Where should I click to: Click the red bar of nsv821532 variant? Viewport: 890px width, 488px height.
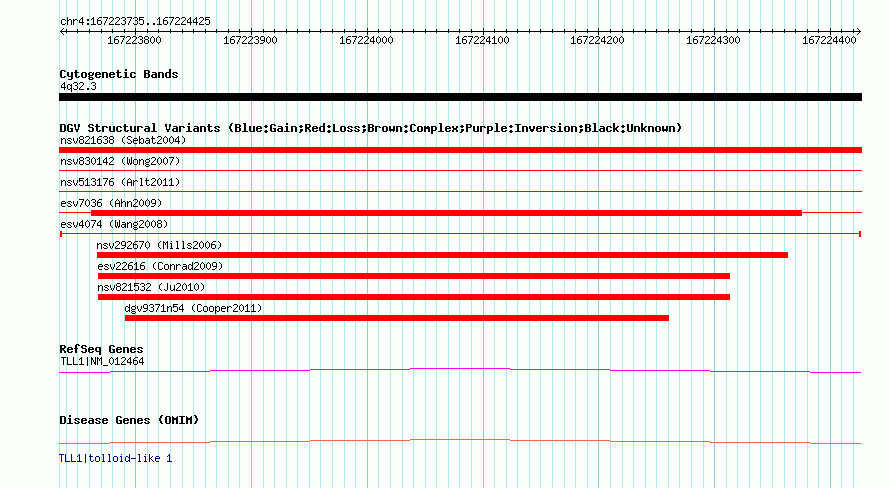pos(414,297)
